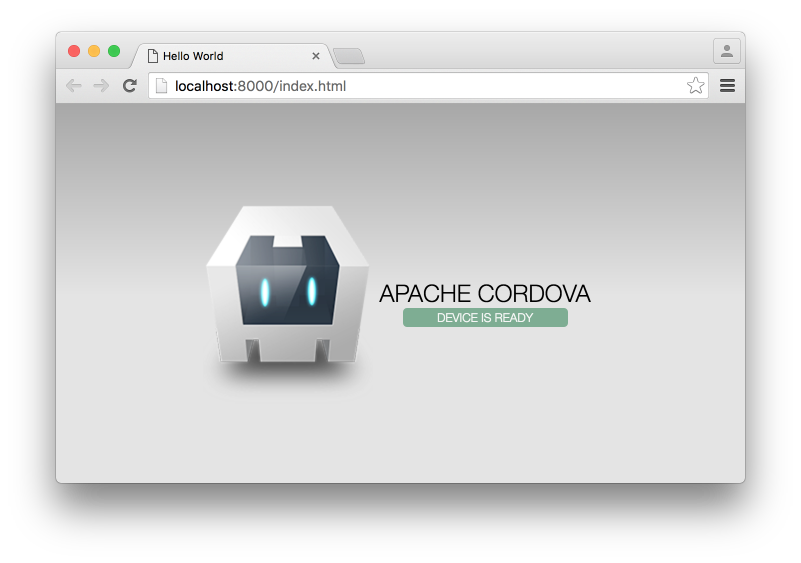Viewport: 801px width, 563px height.
Task: Click the green maximize window button
Action: point(114,51)
